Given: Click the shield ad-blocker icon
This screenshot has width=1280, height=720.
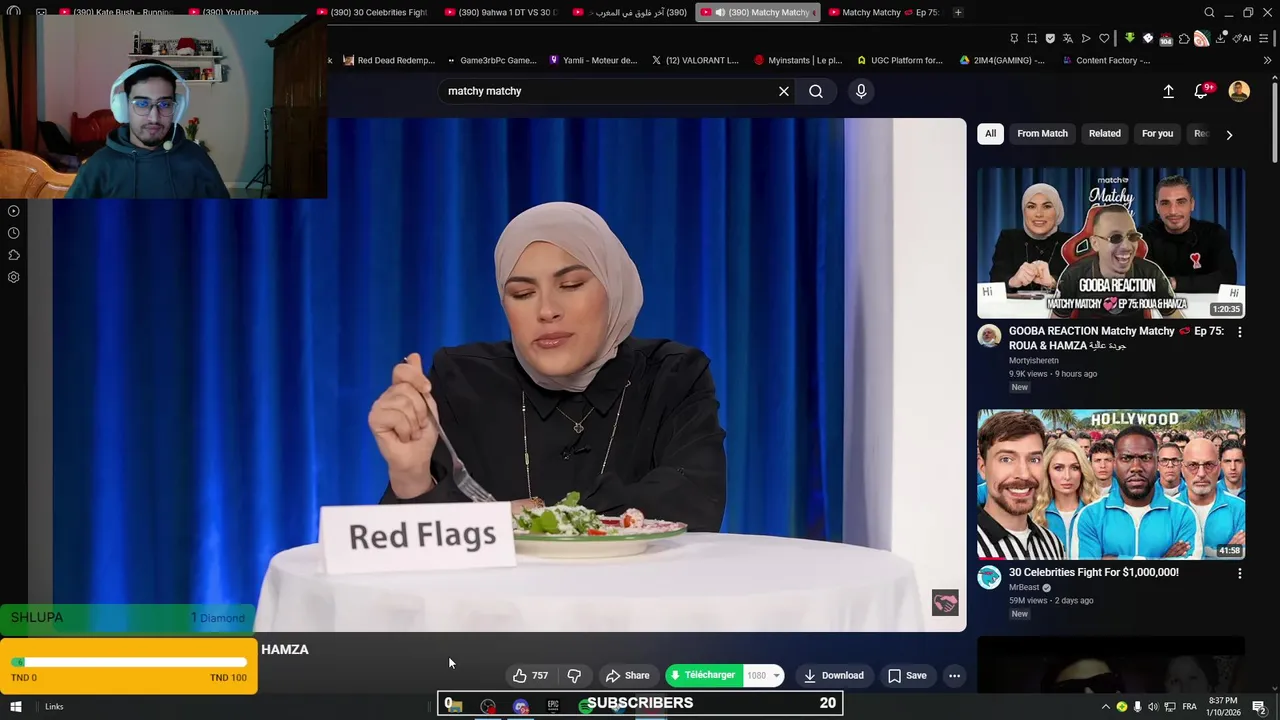Looking at the screenshot, I should 1050,38.
